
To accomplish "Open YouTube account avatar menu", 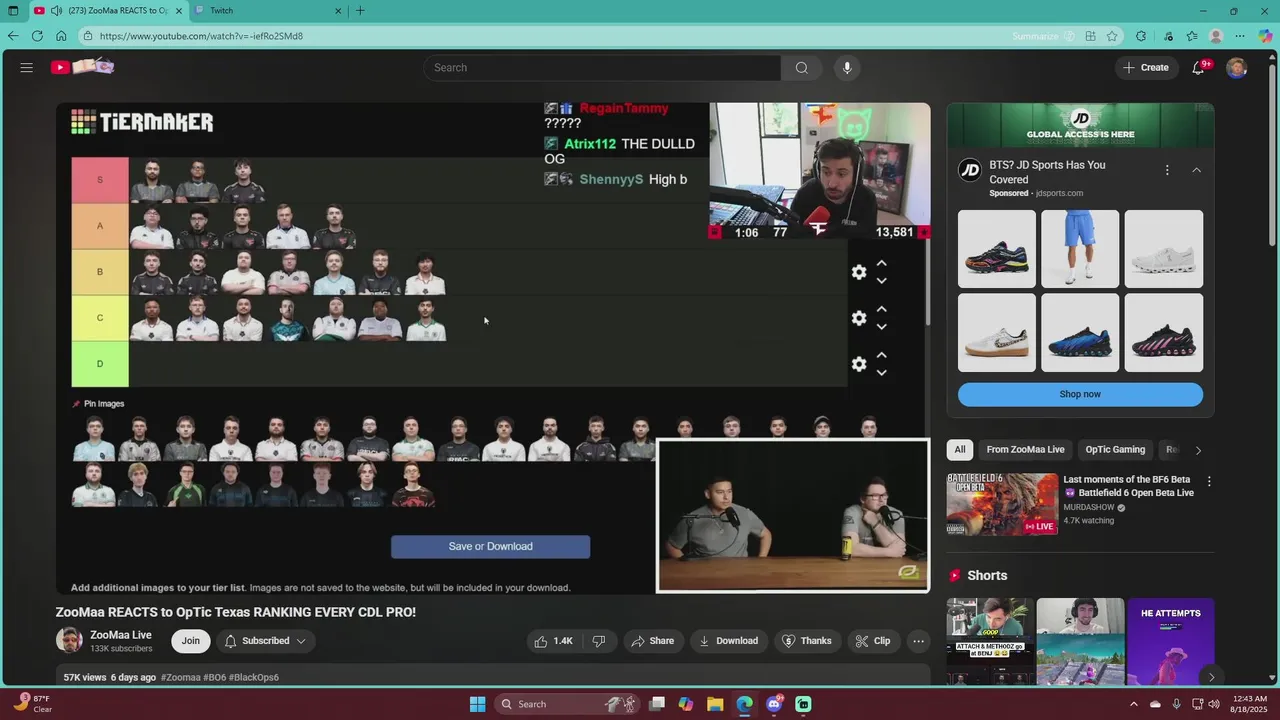I will pos(1237,67).
